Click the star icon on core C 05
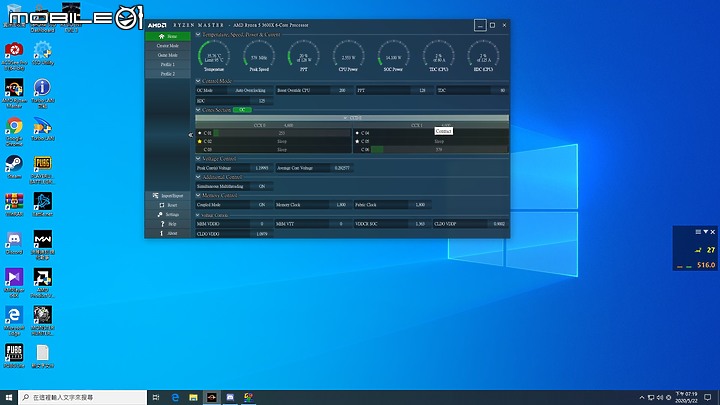 pos(357,141)
